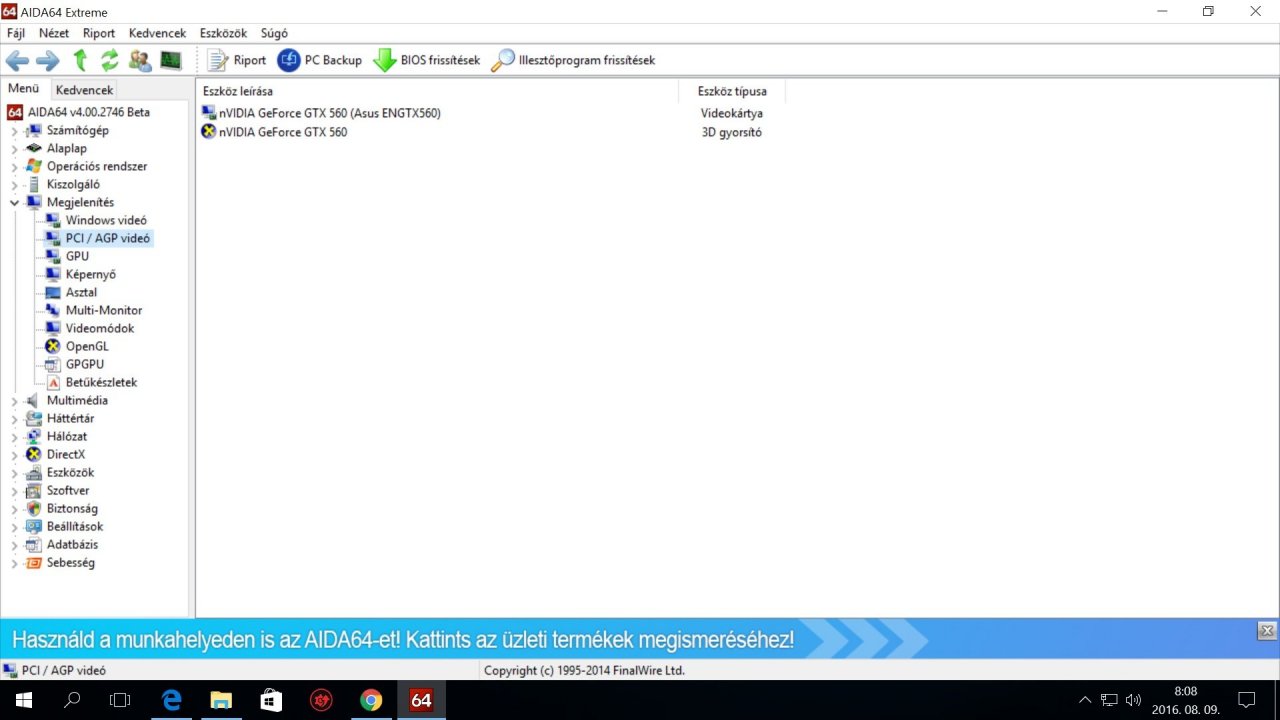This screenshot has width=1280, height=720.
Task: Click the Betűkészletek font icon
Action: click(x=53, y=382)
